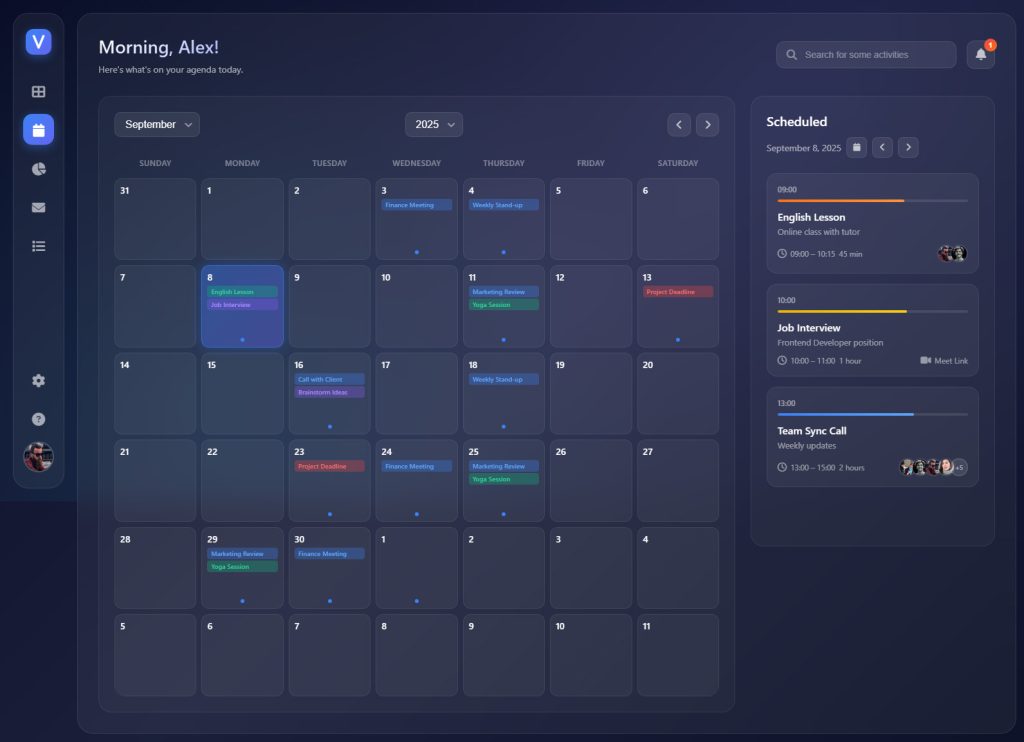Open Call with Client event on September 16
Screen dimensions: 1024x742
click(x=330, y=379)
